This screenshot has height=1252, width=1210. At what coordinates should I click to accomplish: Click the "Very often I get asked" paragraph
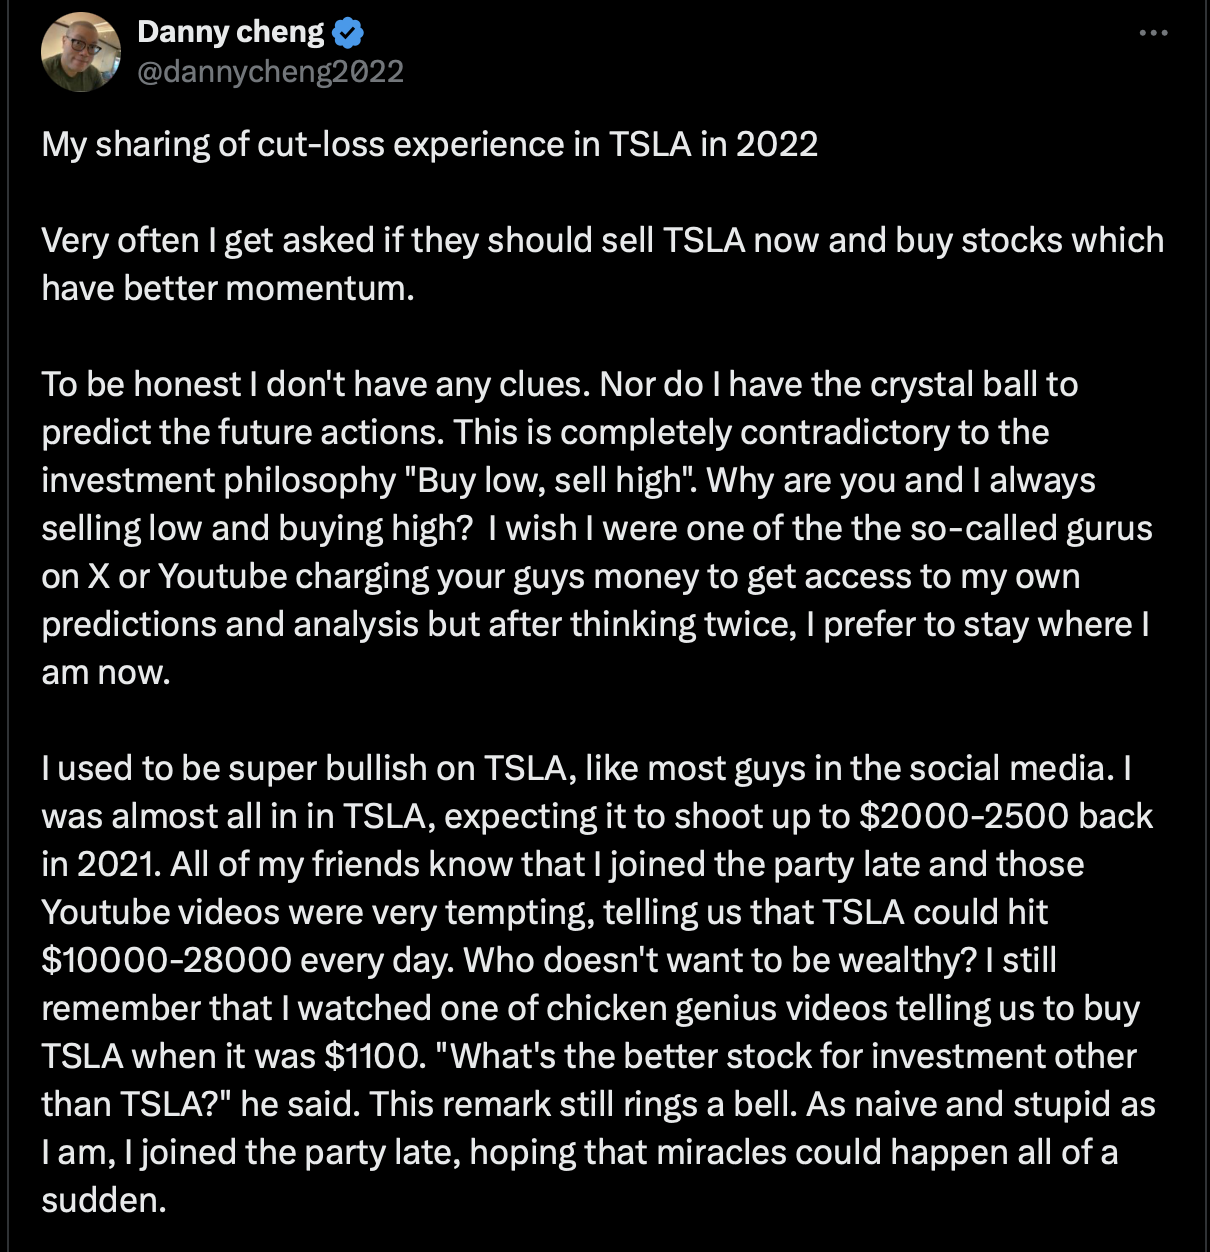[x=602, y=264]
